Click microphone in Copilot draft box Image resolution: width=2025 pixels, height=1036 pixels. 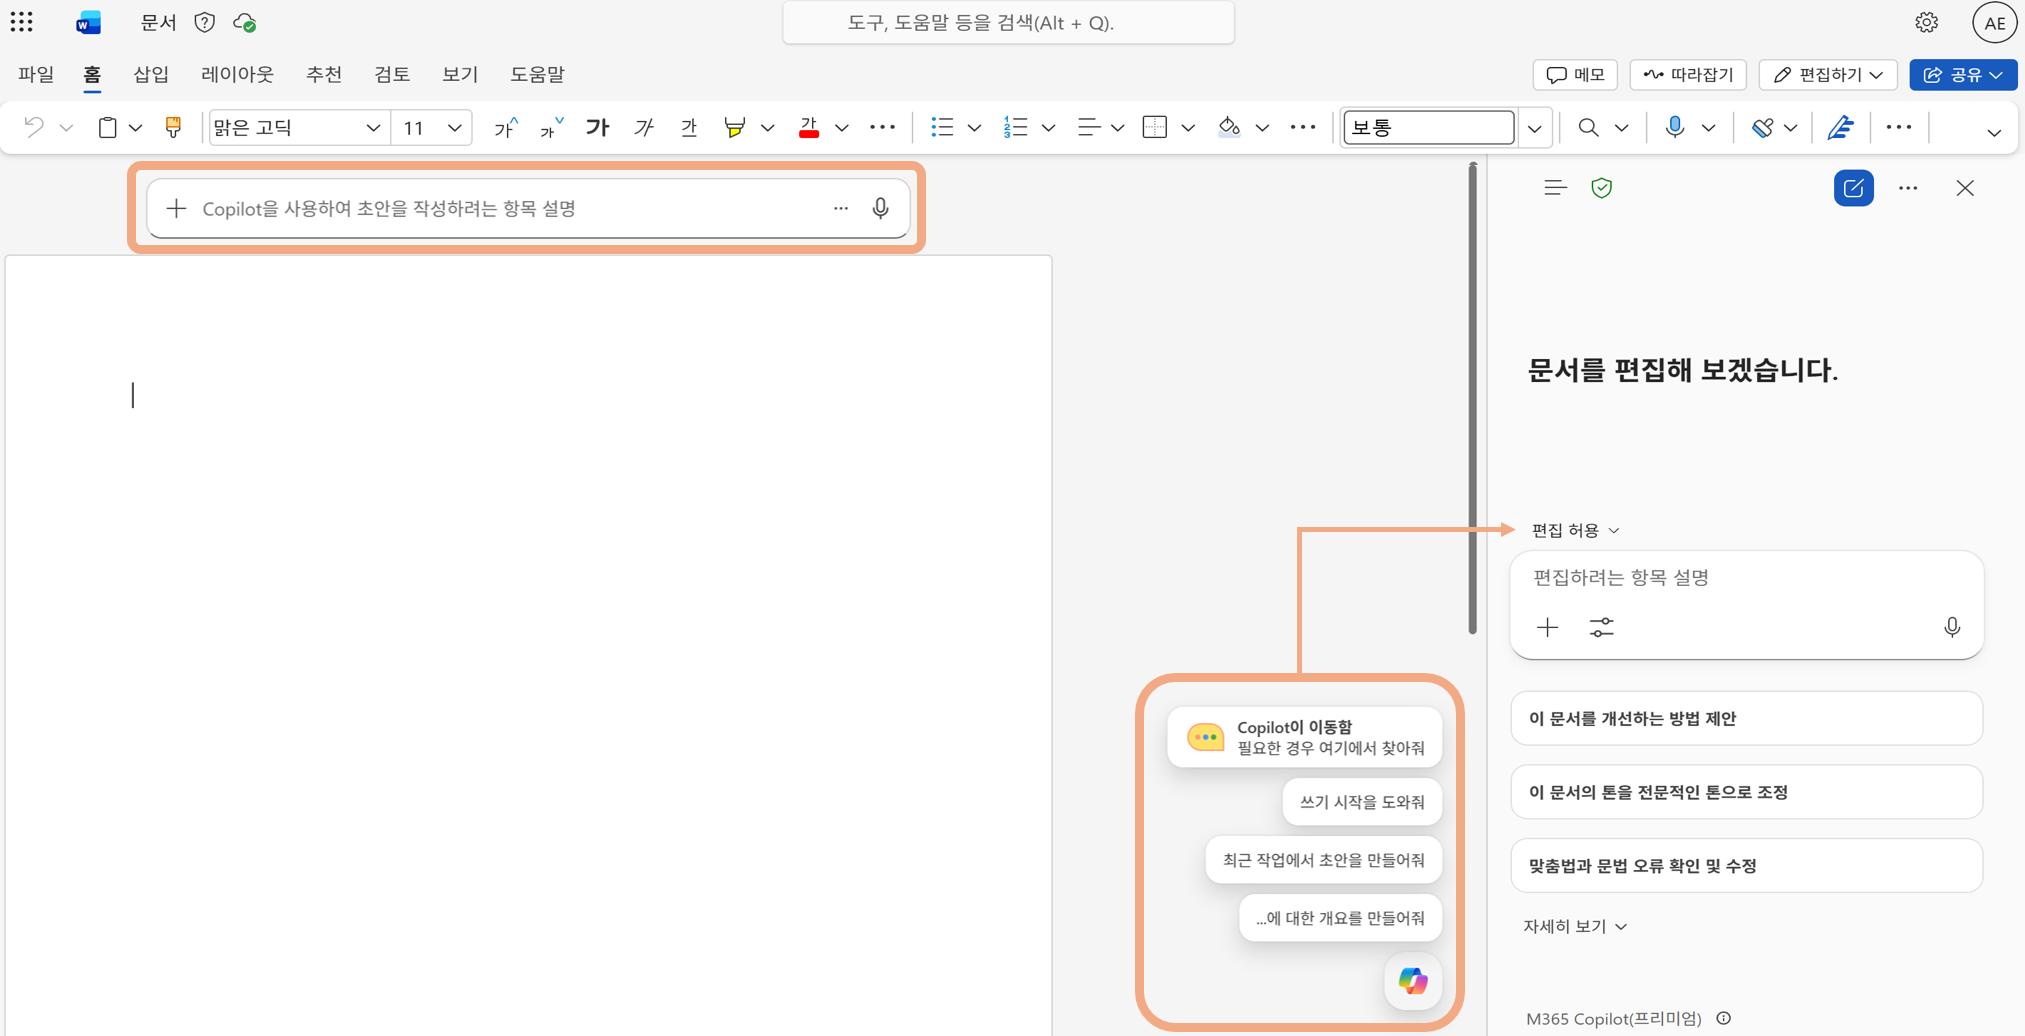click(880, 208)
